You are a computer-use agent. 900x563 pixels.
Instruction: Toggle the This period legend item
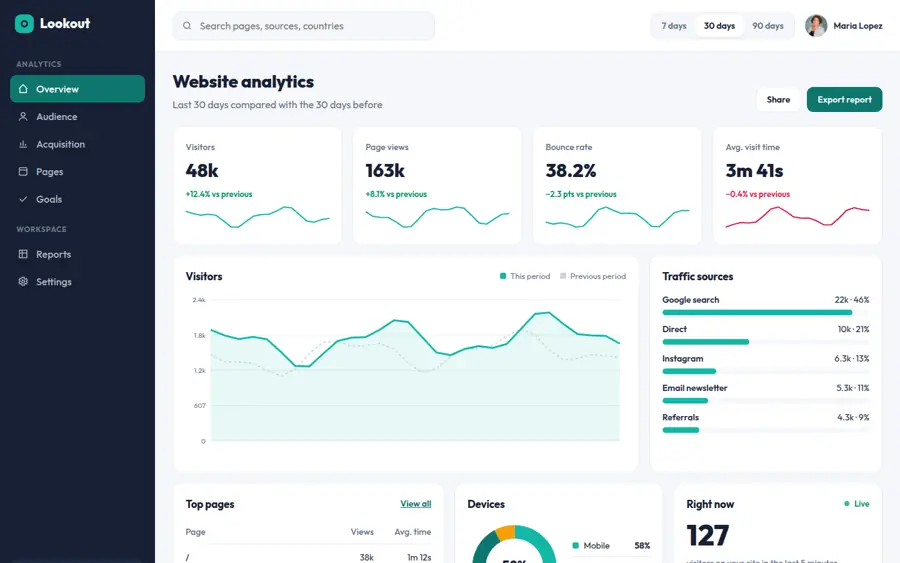coord(525,276)
